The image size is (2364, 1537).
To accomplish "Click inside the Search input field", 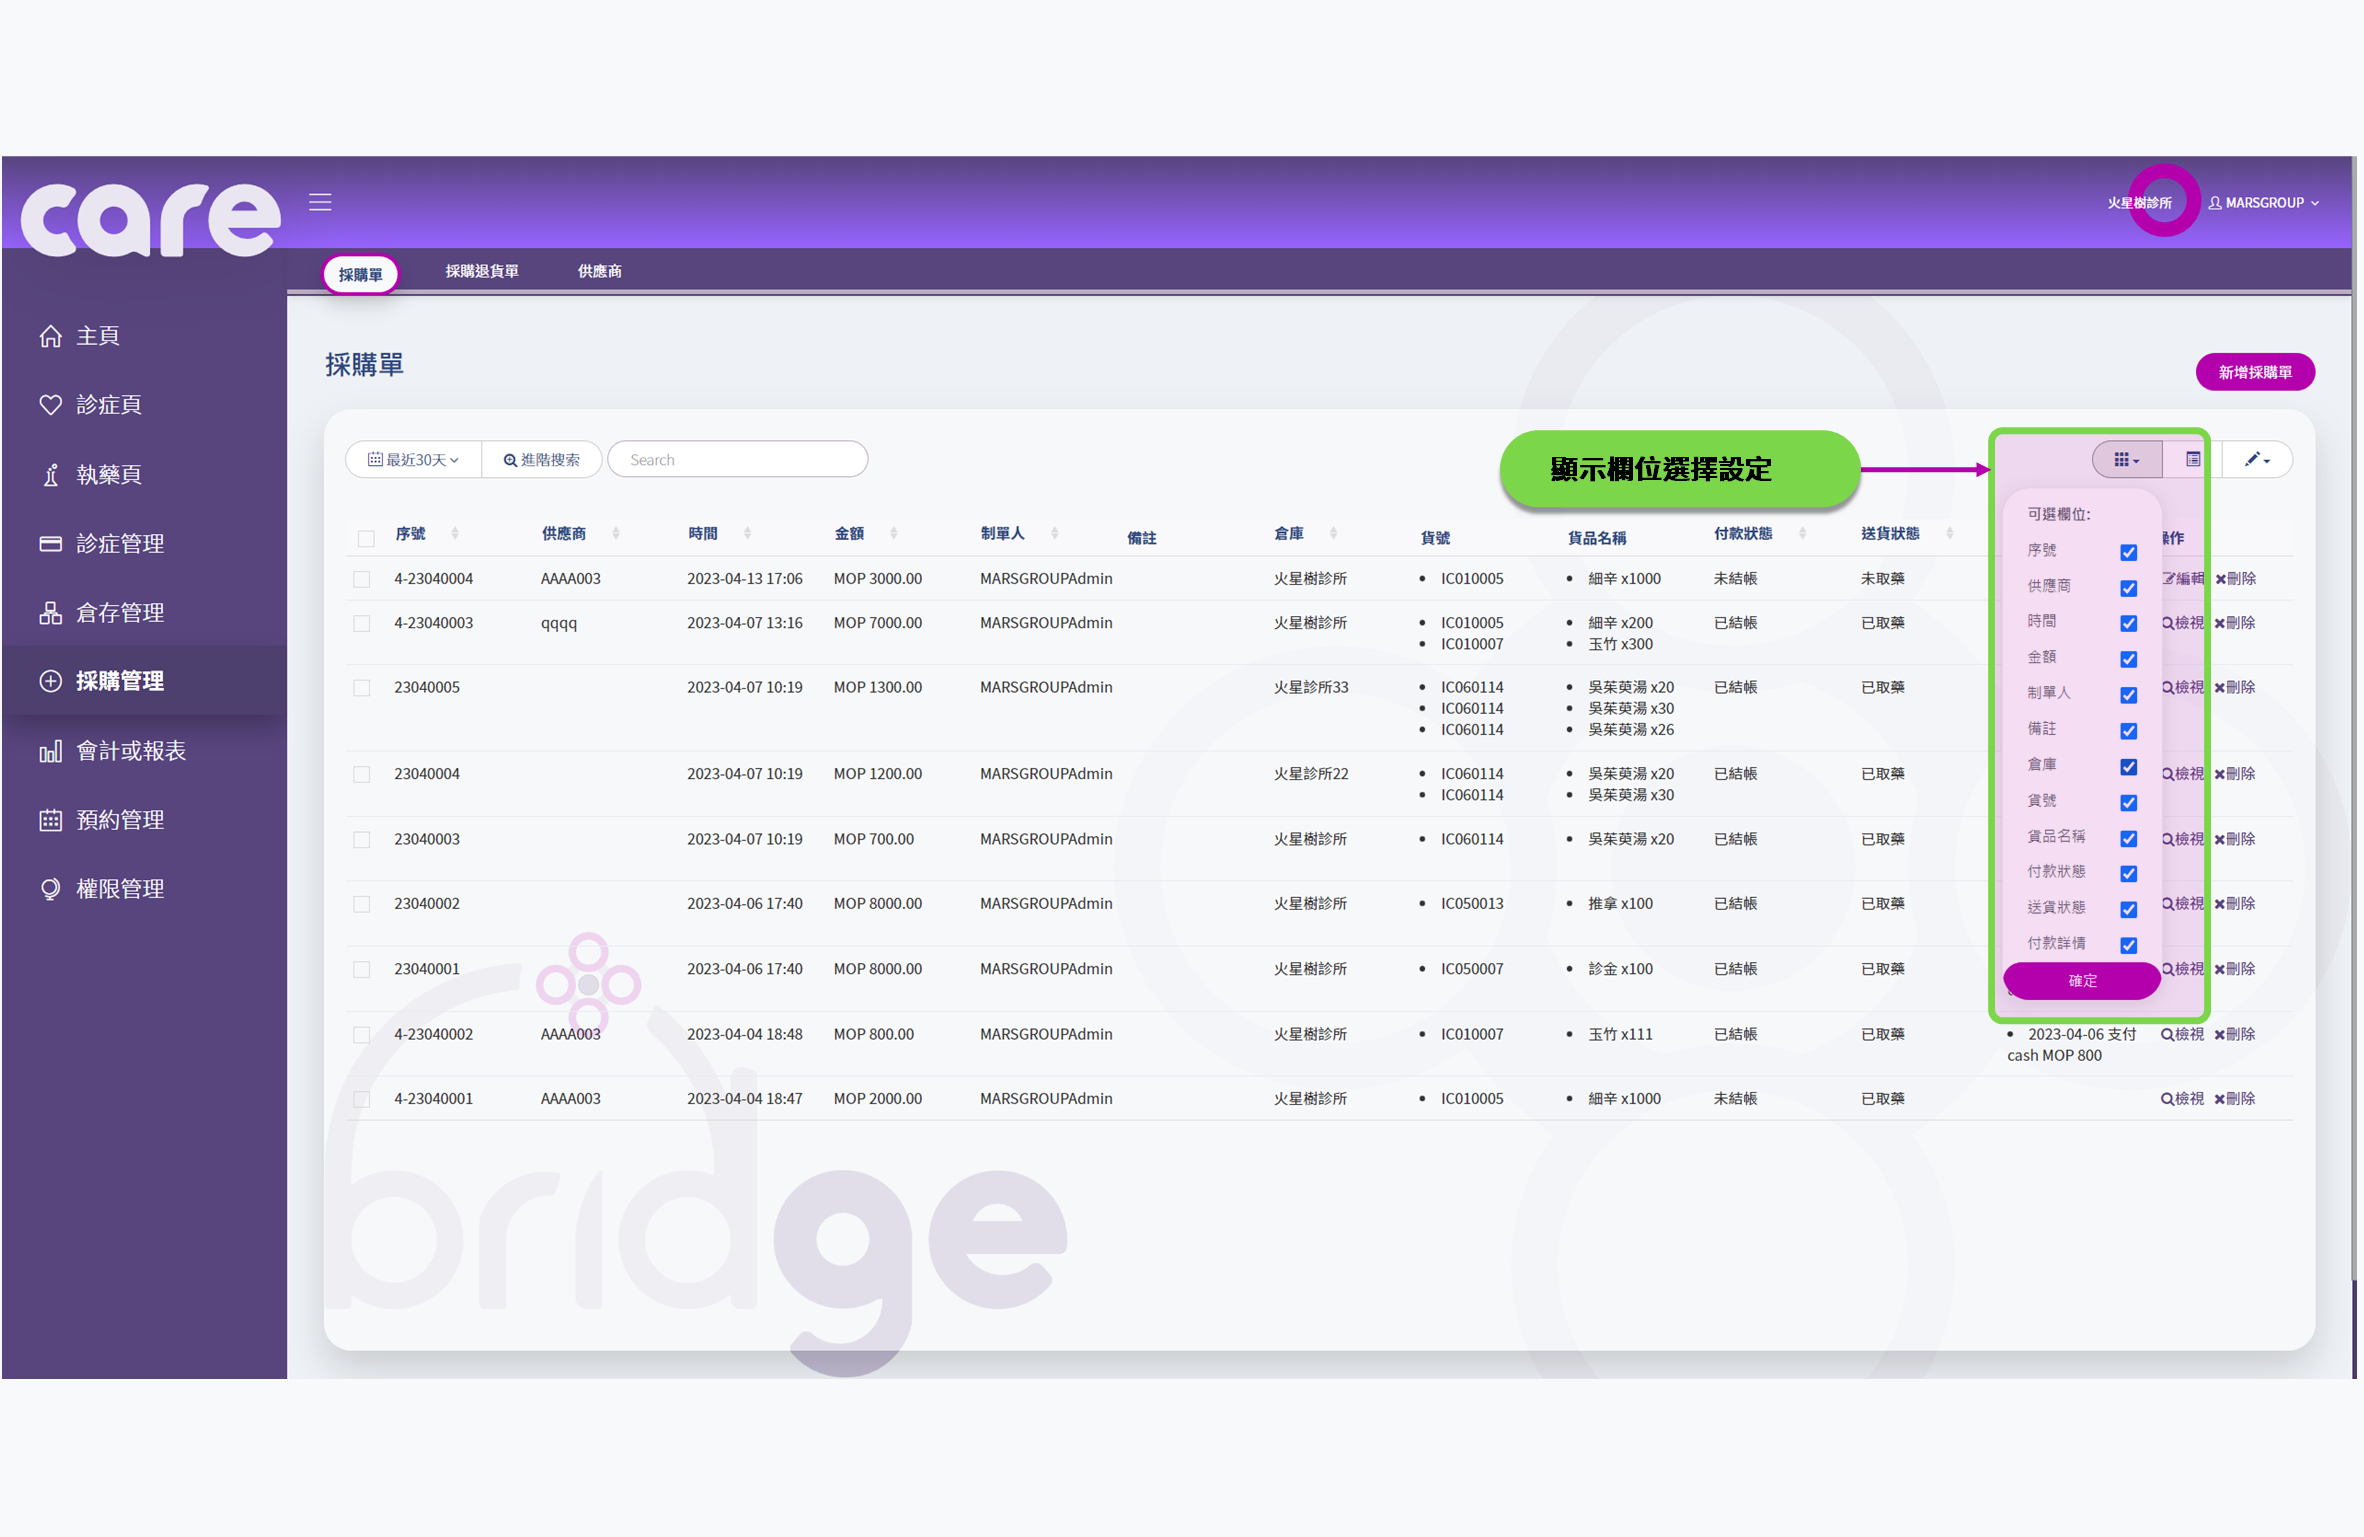I will coord(738,459).
